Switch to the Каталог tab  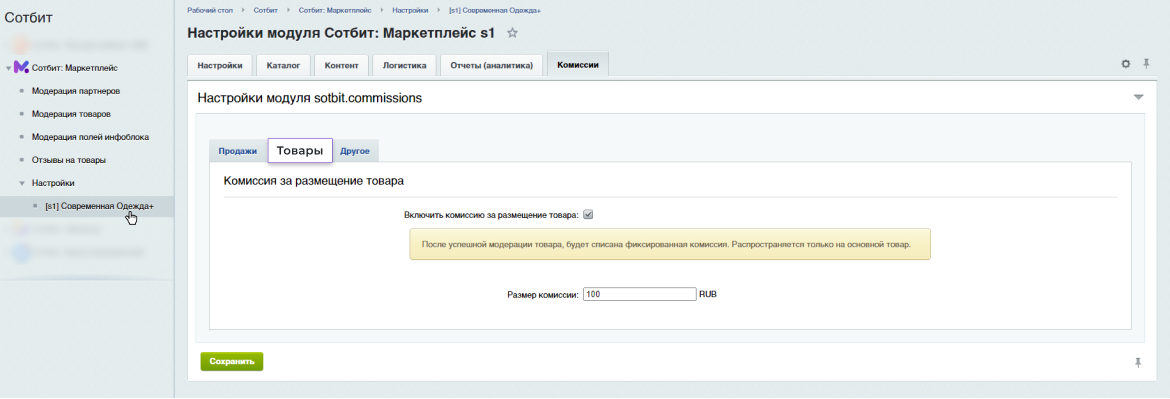[284, 66]
